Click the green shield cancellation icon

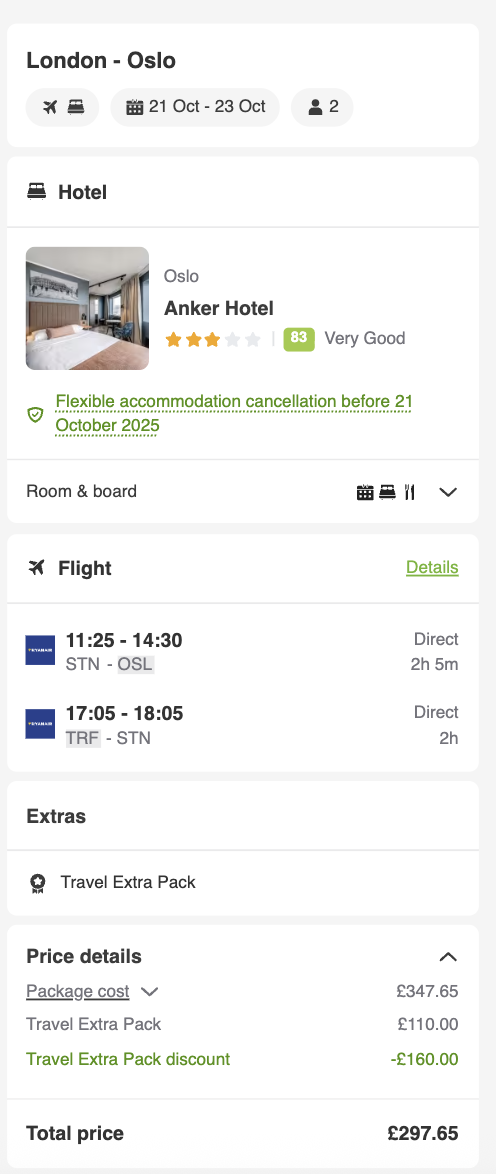pyautogui.click(x=35, y=414)
